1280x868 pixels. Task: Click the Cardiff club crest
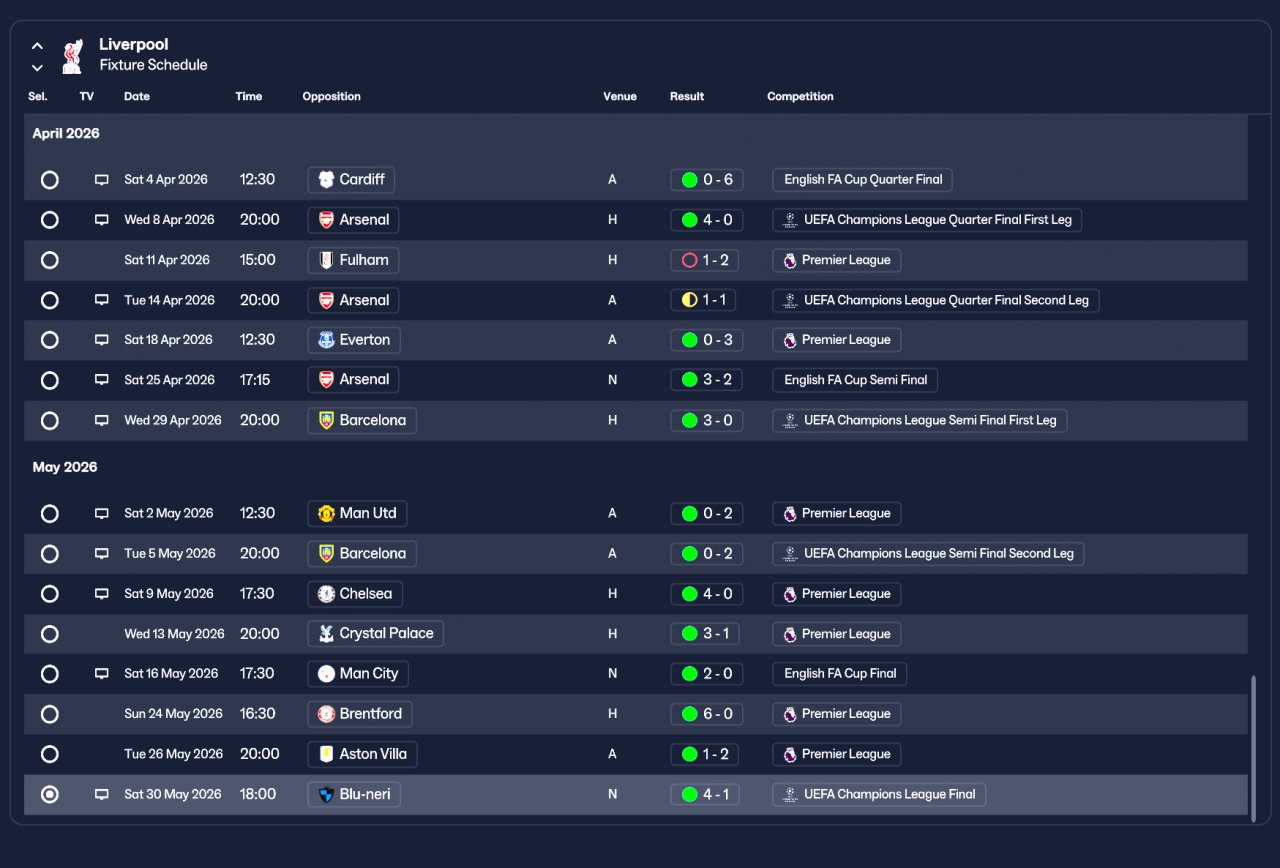click(x=326, y=180)
